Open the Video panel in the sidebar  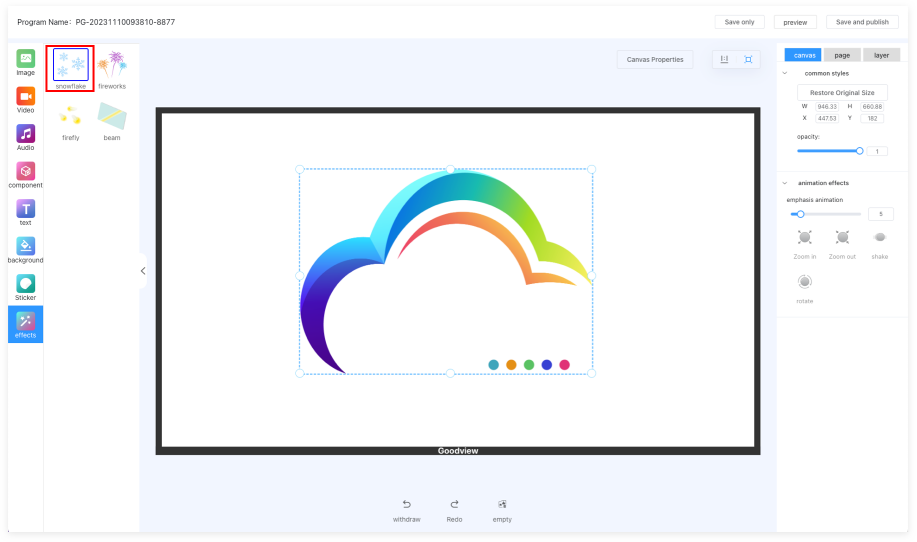click(x=25, y=100)
